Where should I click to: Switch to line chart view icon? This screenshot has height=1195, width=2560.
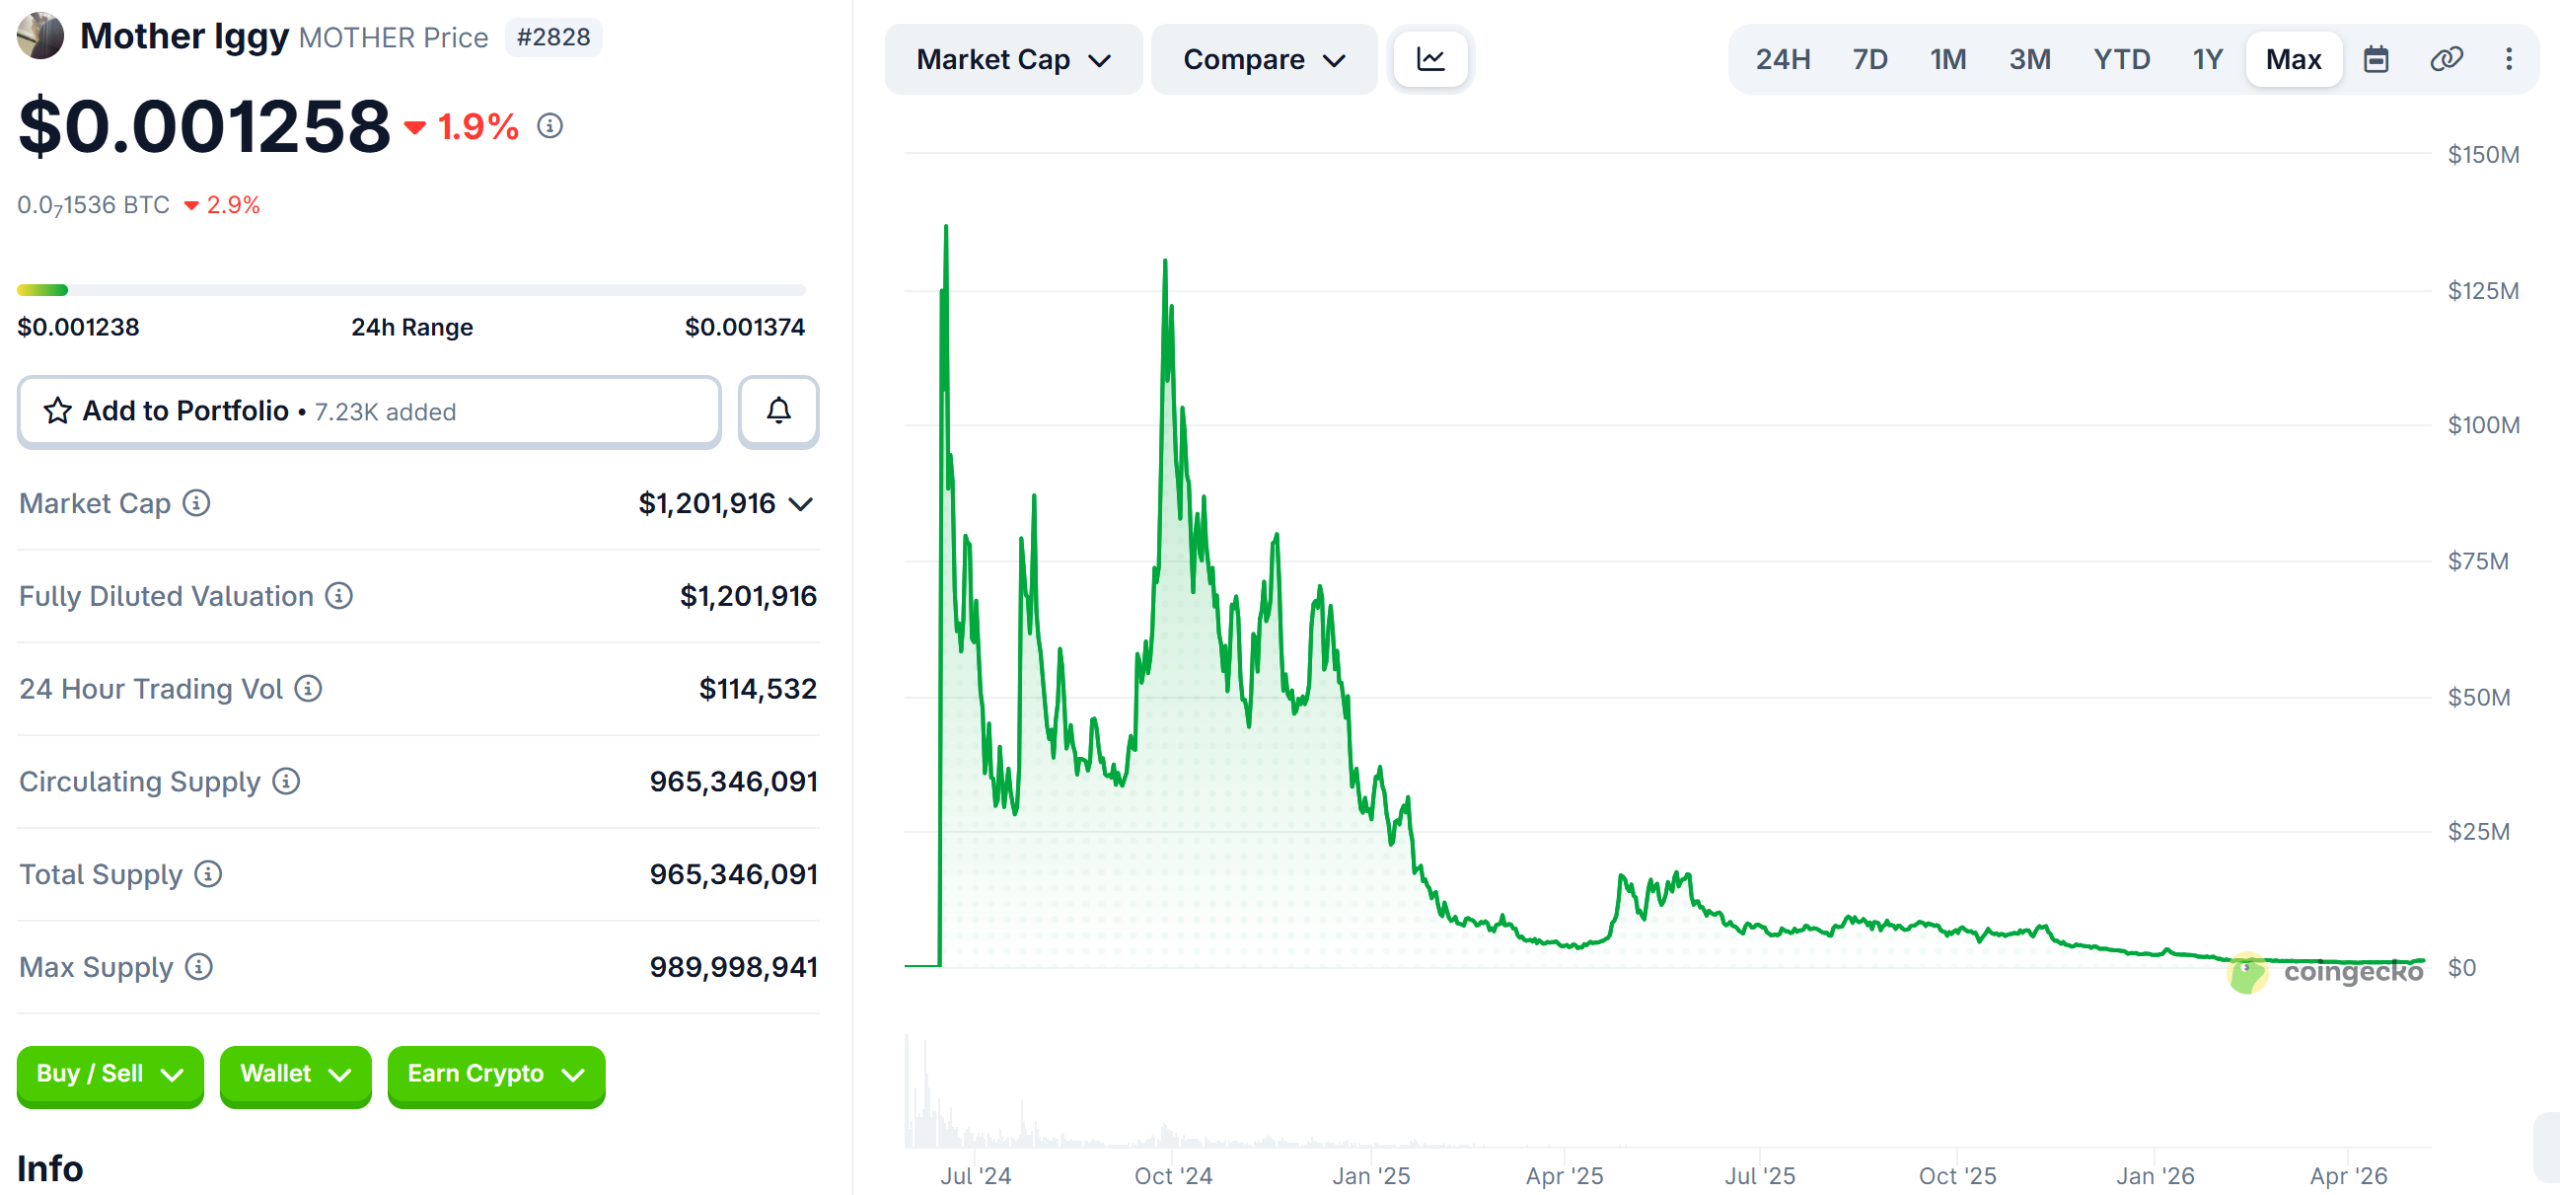pos(1431,59)
